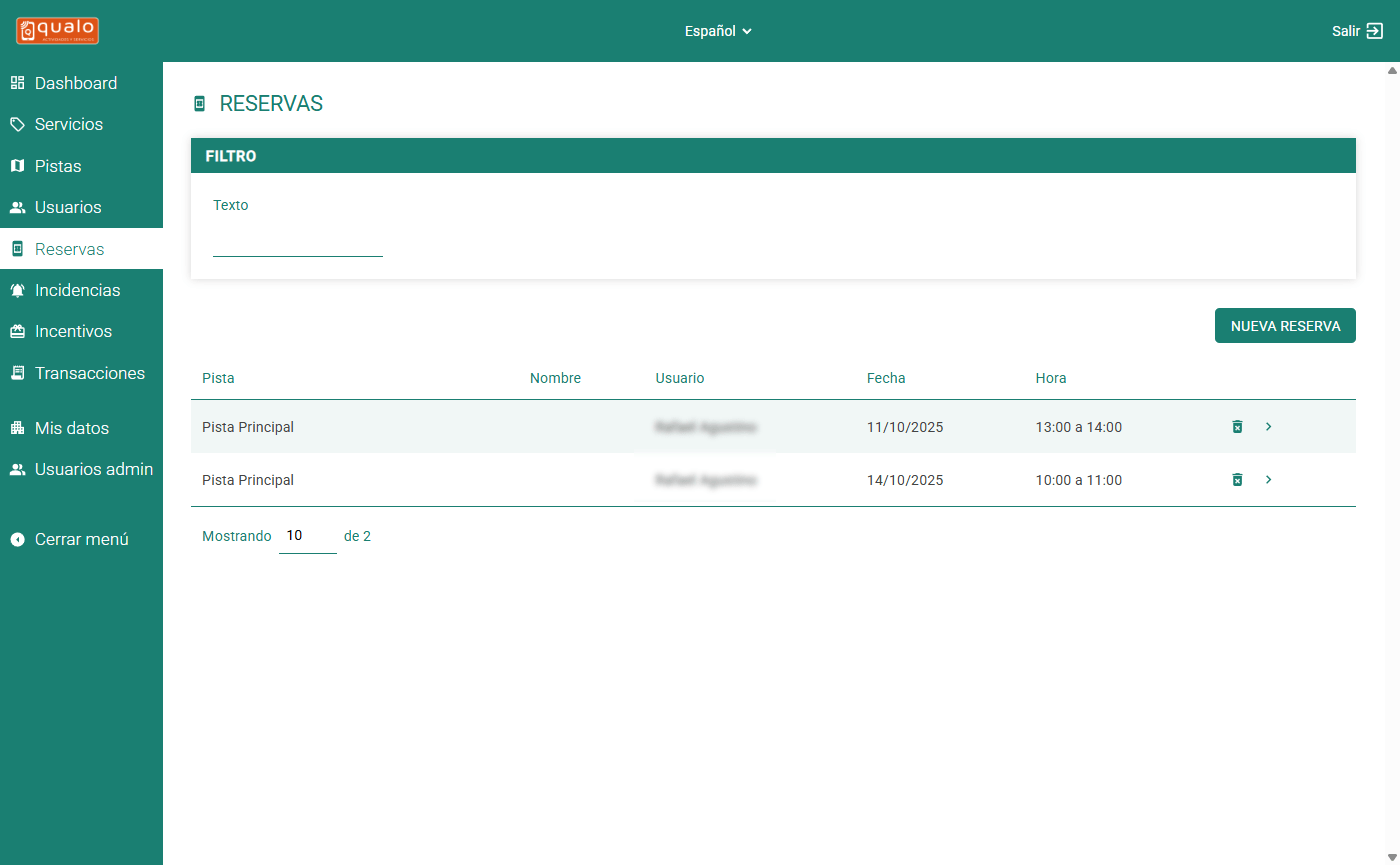Open the Español language dropdown

point(718,31)
